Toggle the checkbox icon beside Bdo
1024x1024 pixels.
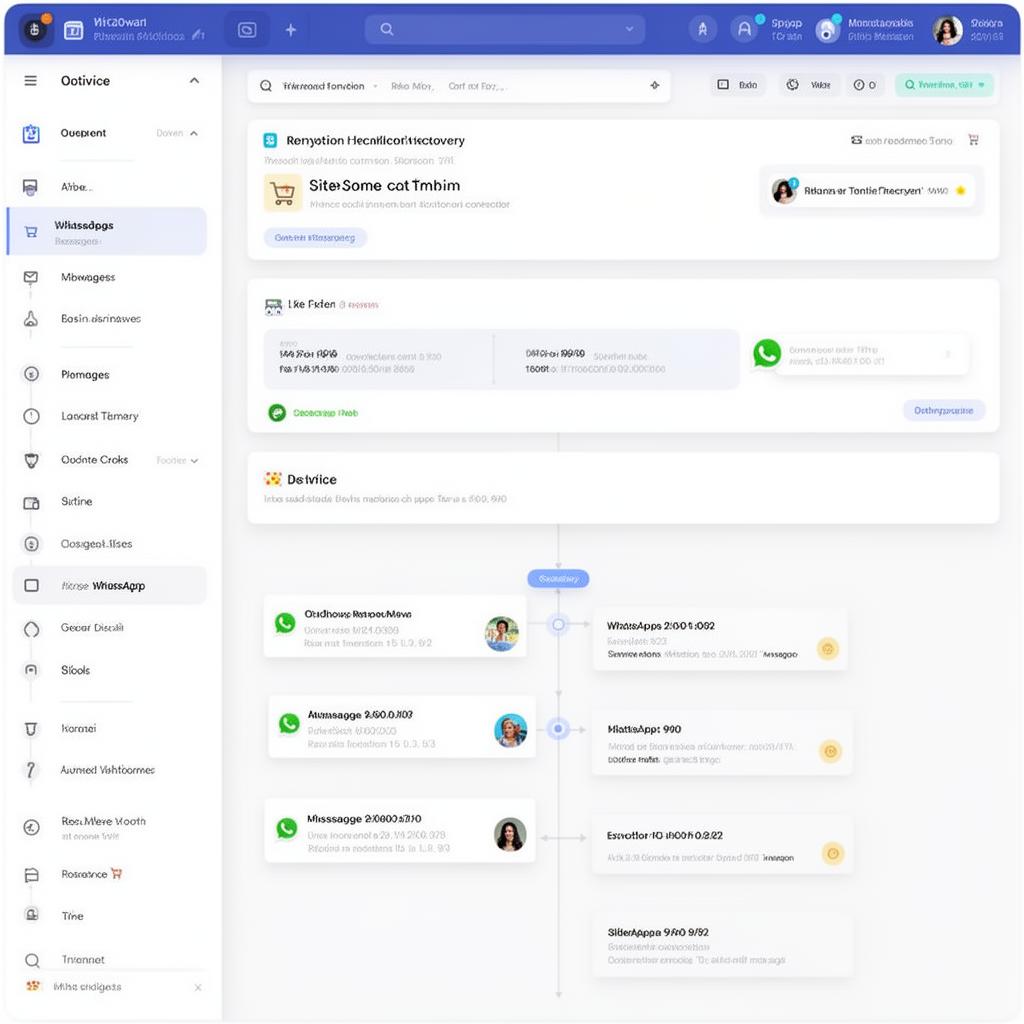click(723, 85)
